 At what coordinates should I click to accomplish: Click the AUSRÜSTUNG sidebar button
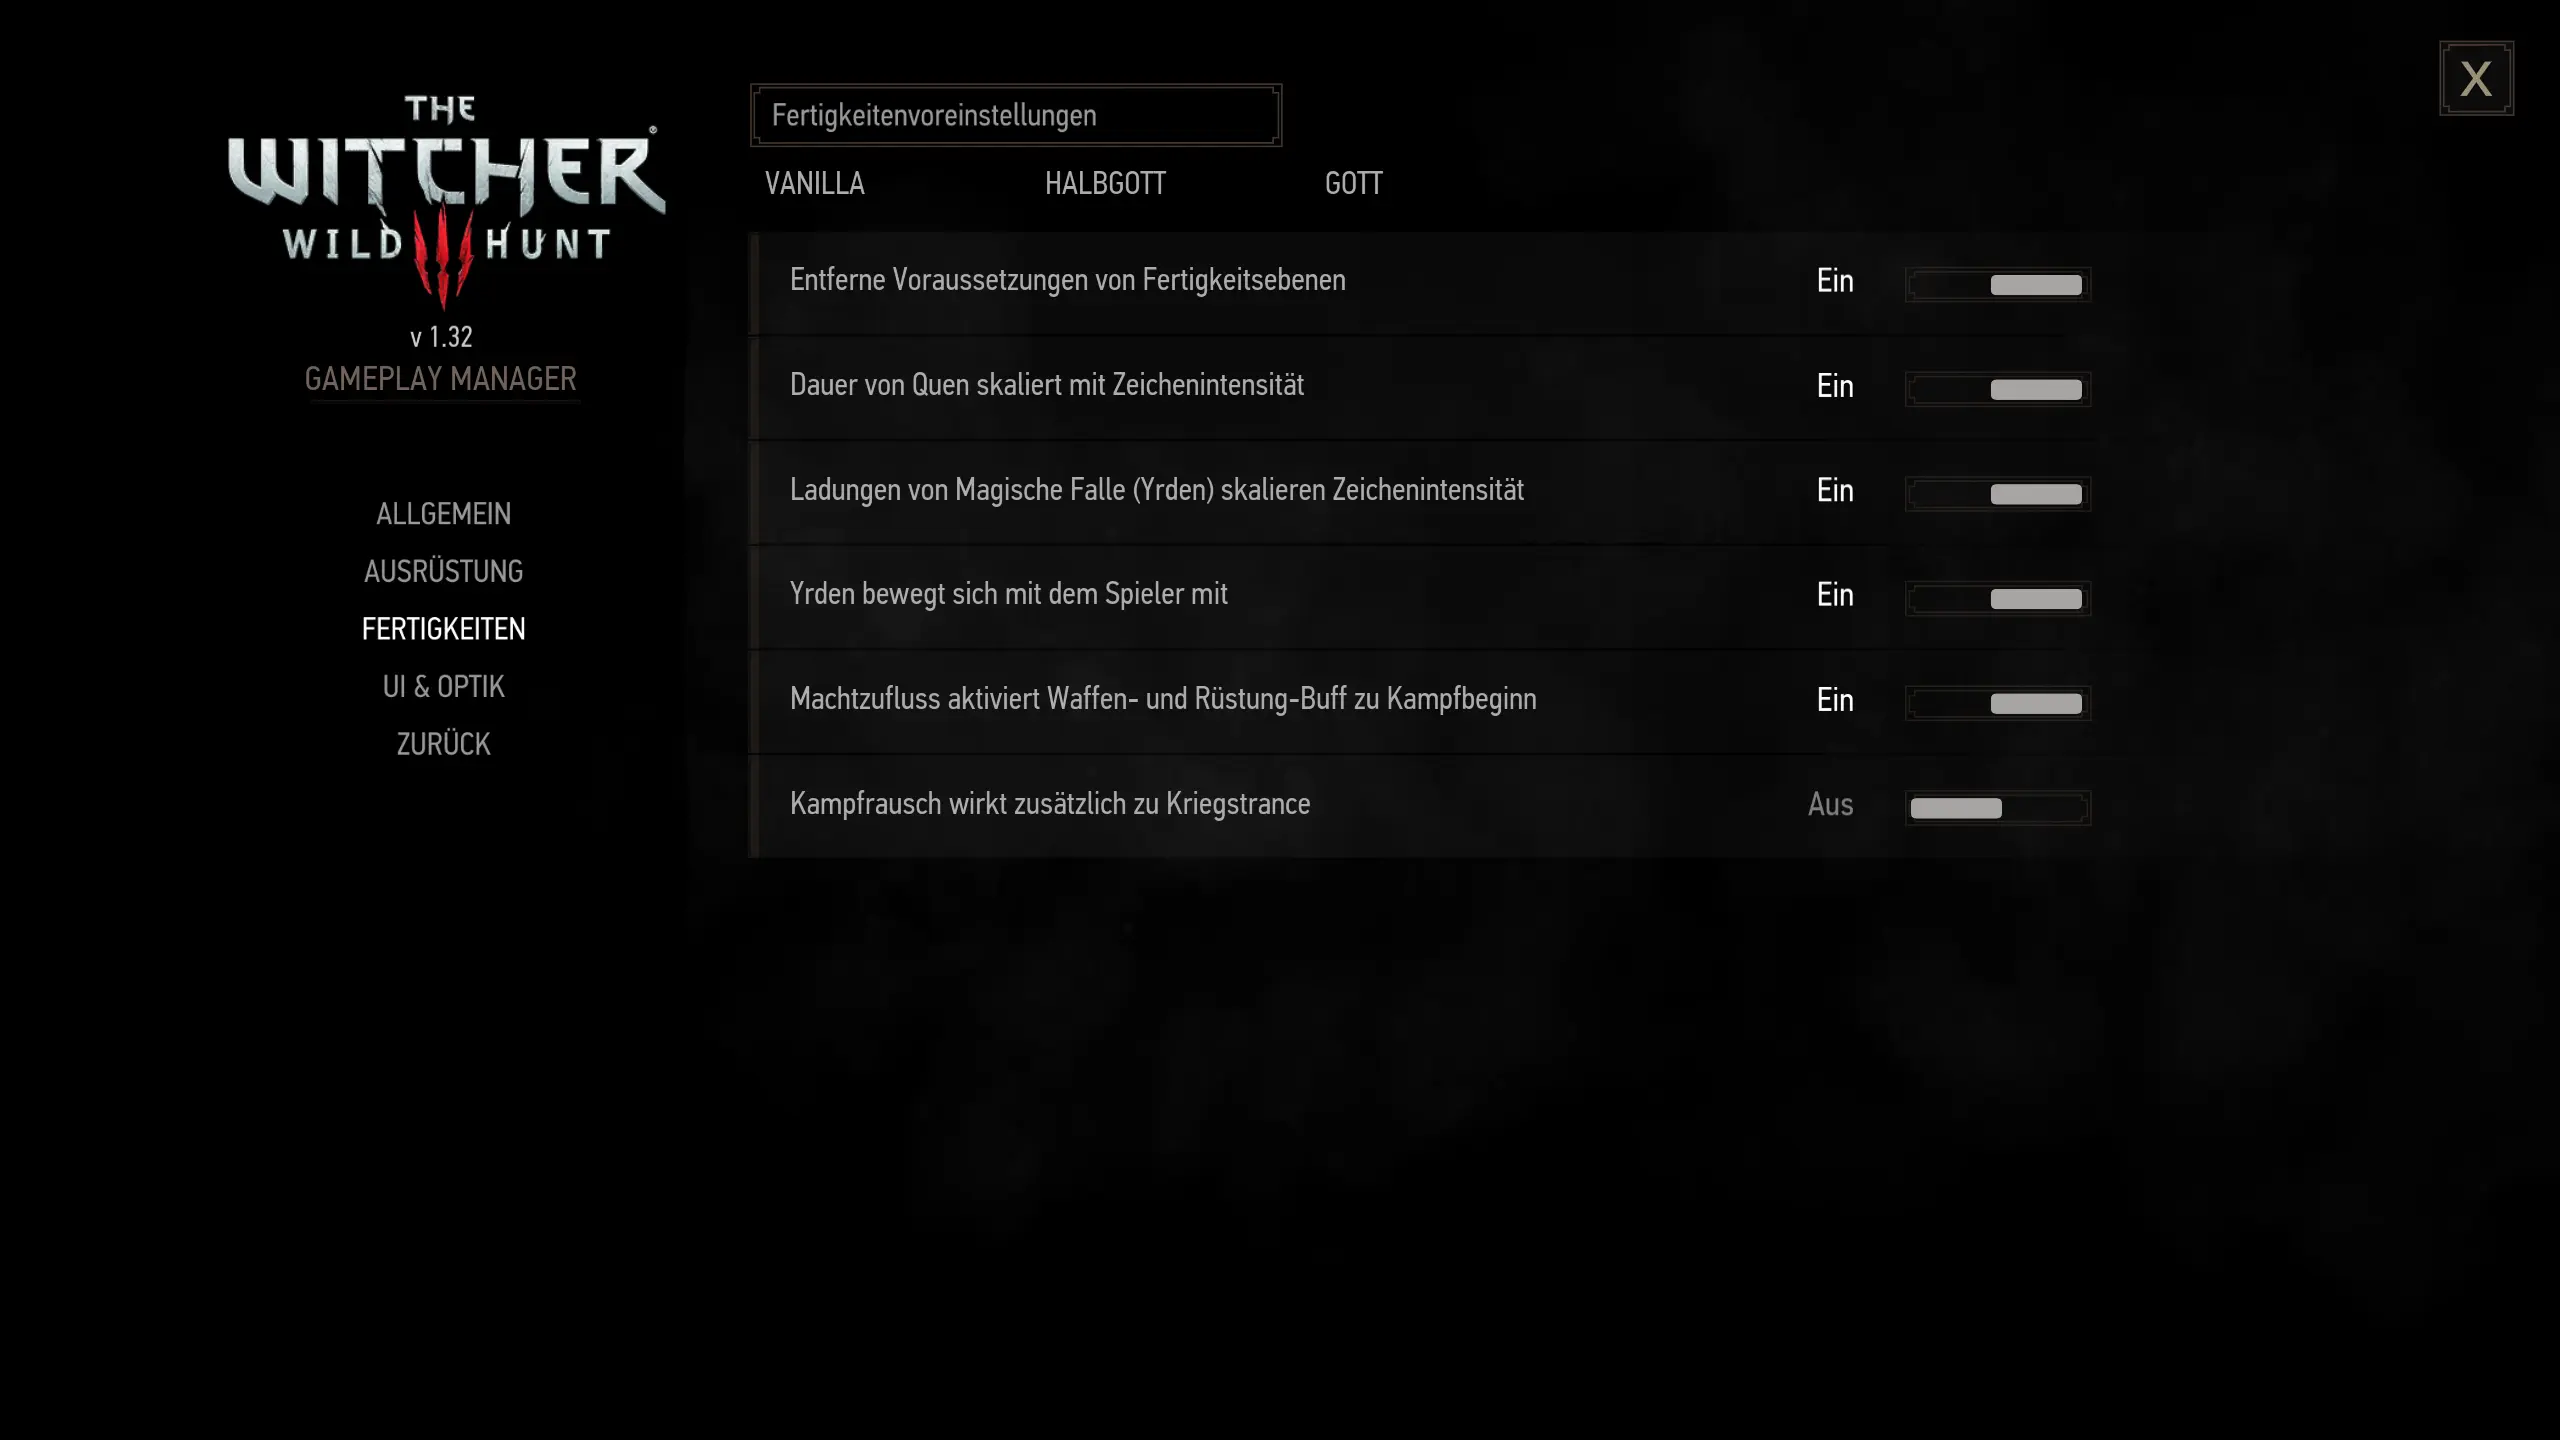pos(443,570)
